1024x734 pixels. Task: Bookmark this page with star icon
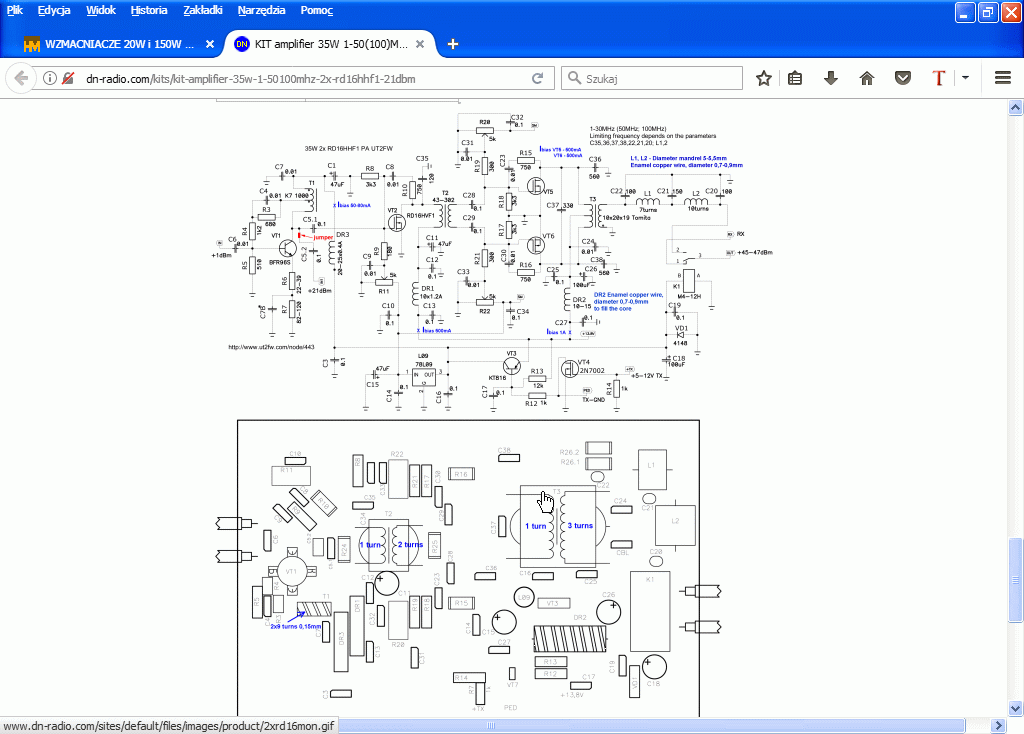click(763, 78)
